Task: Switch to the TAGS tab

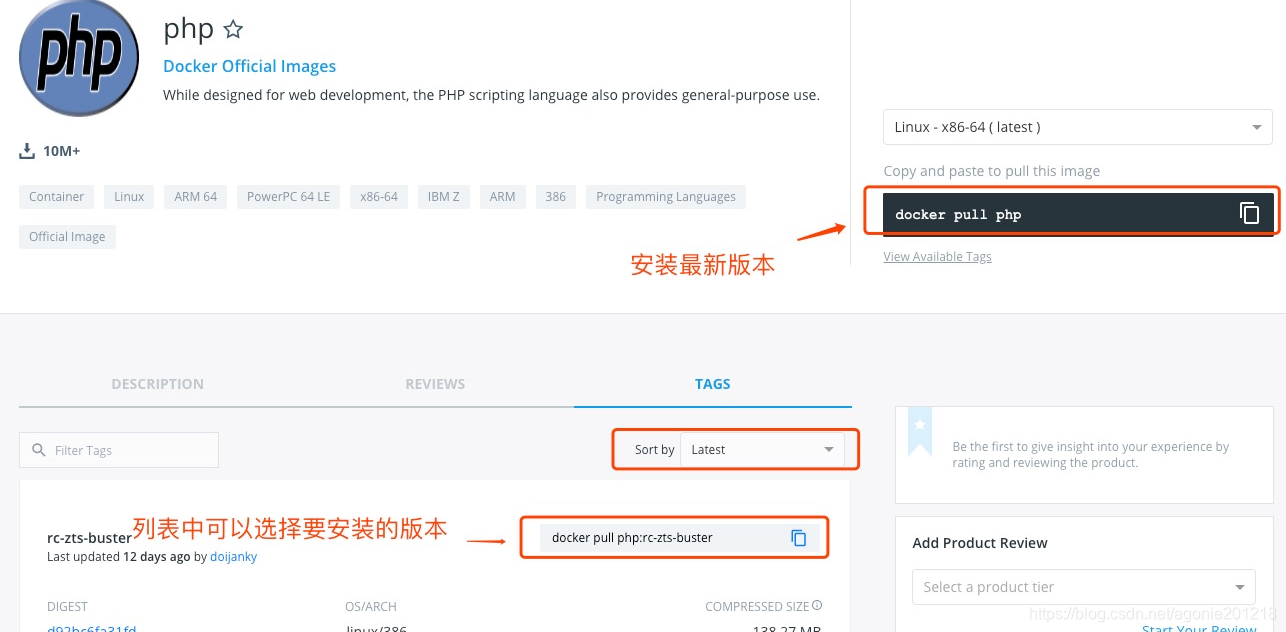Action: tap(713, 384)
